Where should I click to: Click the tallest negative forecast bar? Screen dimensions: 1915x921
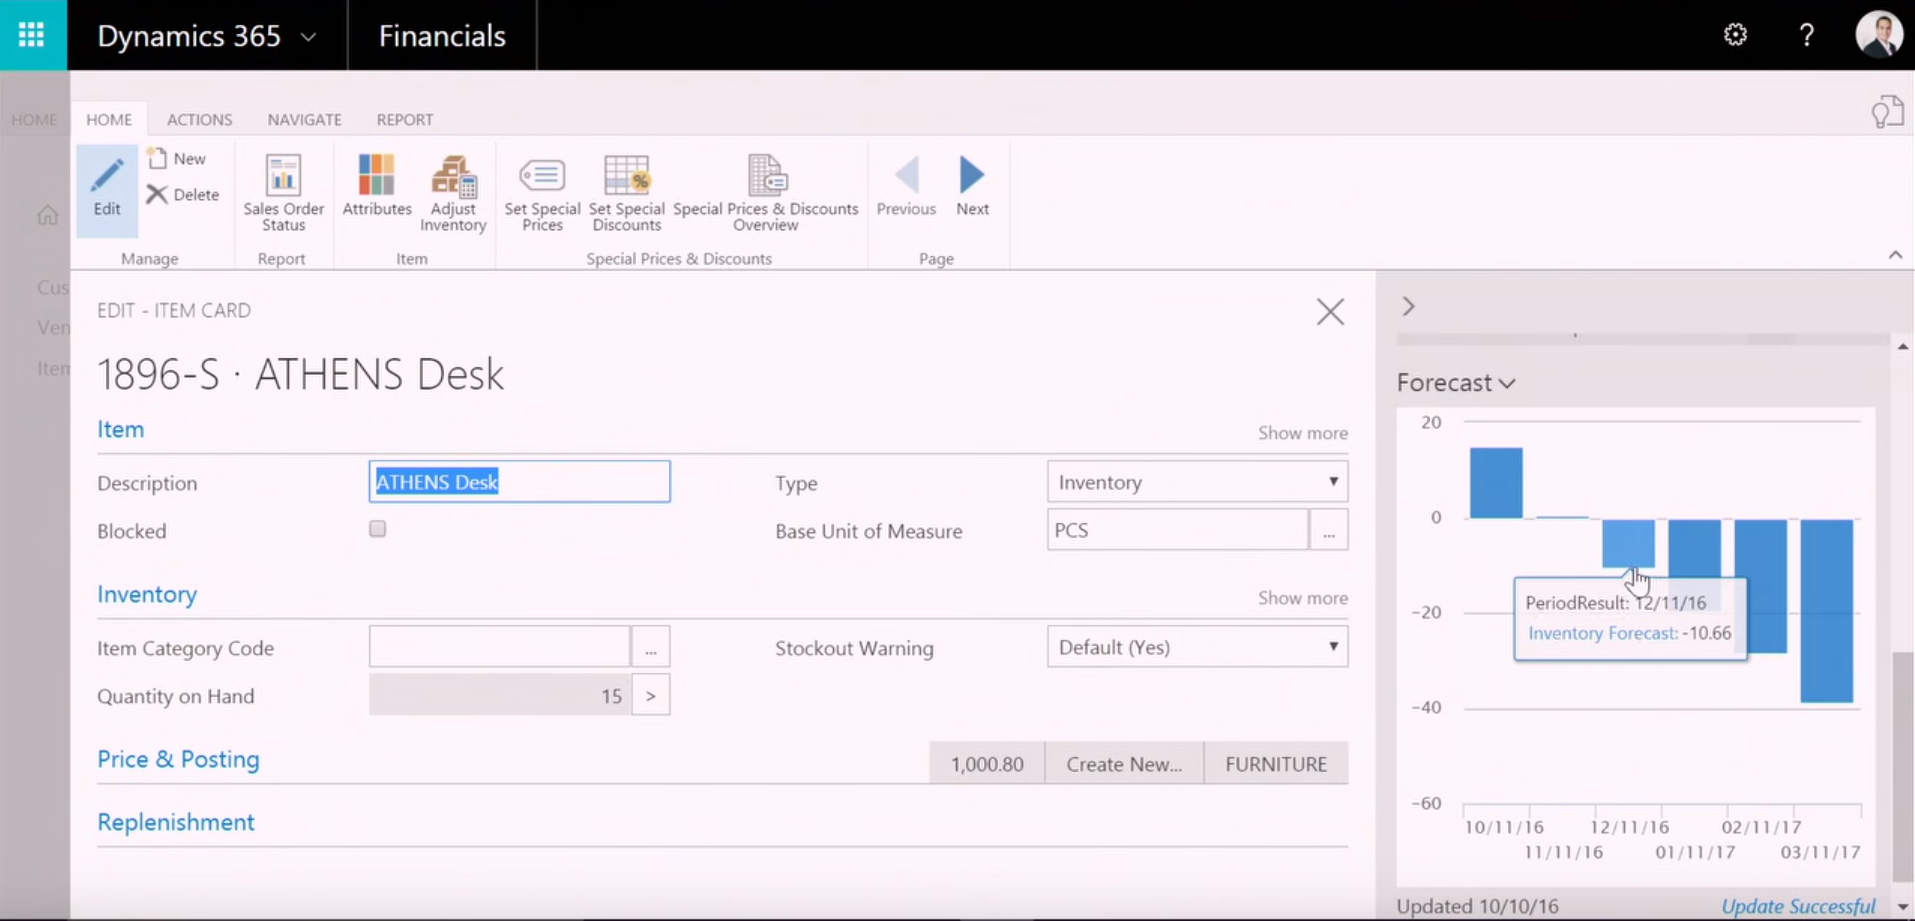point(1826,611)
